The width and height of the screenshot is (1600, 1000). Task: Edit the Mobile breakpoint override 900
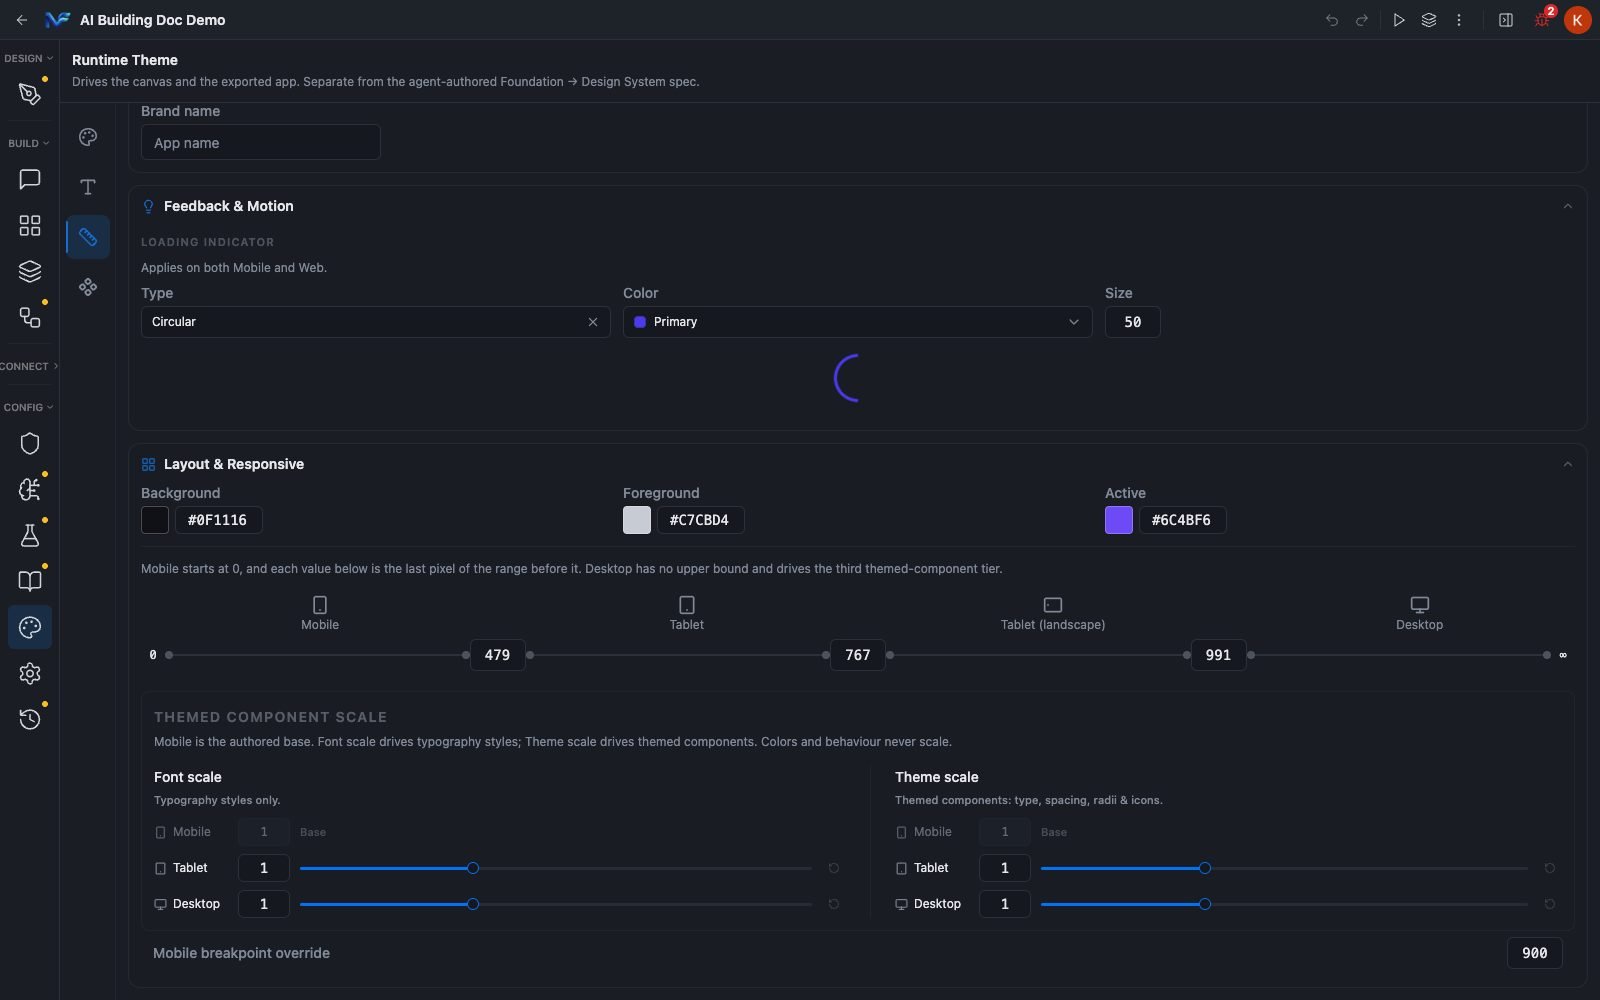tap(1534, 953)
